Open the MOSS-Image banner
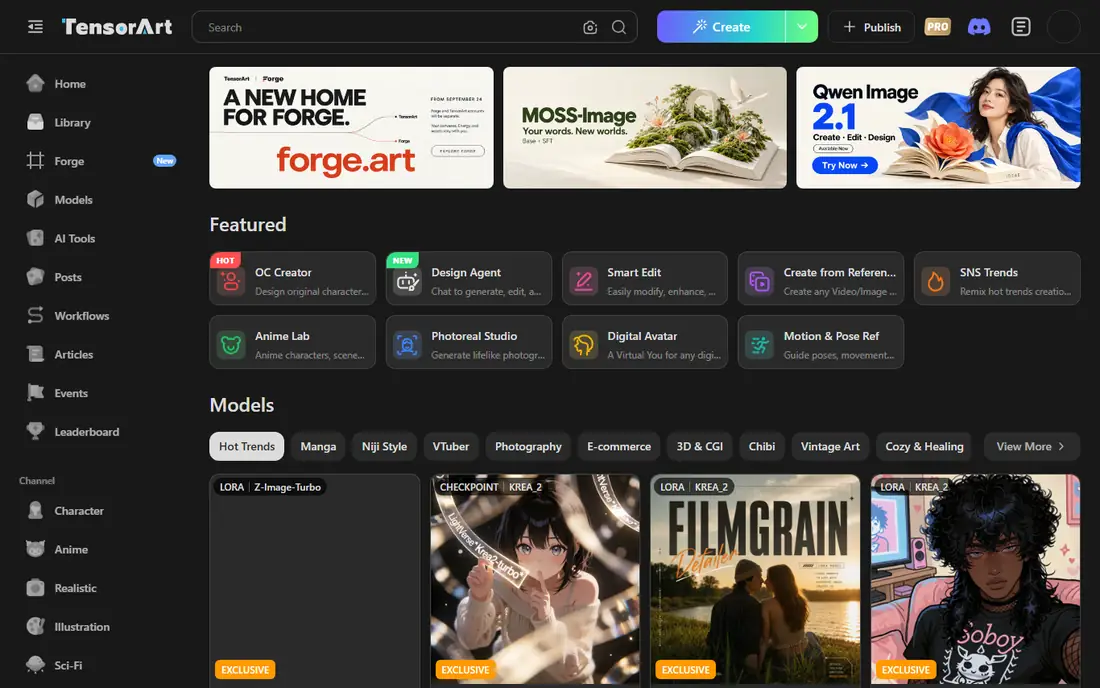1100x688 pixels. coord(645,128)
